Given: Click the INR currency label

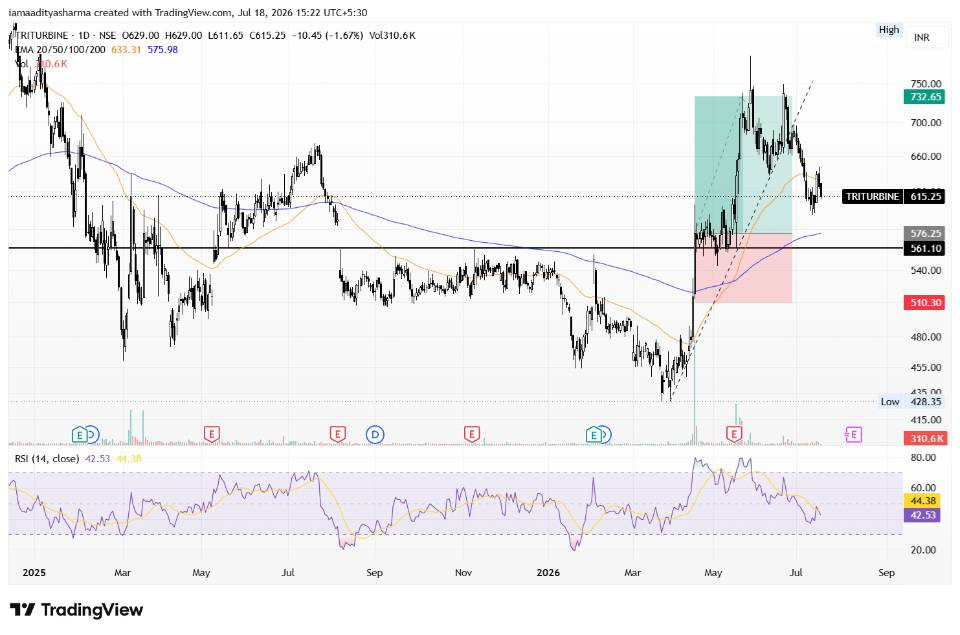Looking at the screenshot, I should (921, 37).
